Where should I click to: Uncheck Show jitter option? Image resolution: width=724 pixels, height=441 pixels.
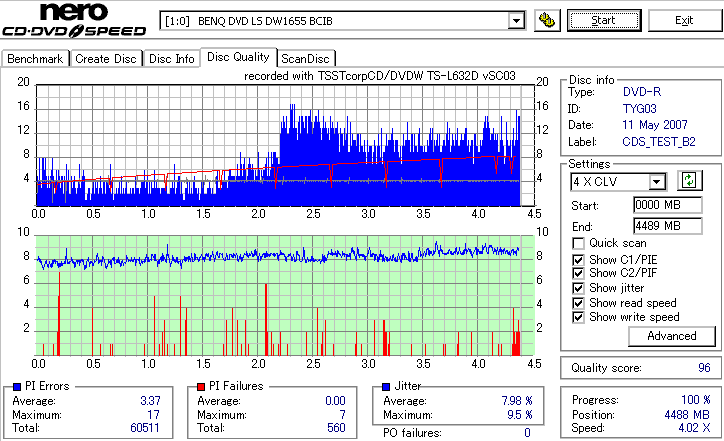578,288
